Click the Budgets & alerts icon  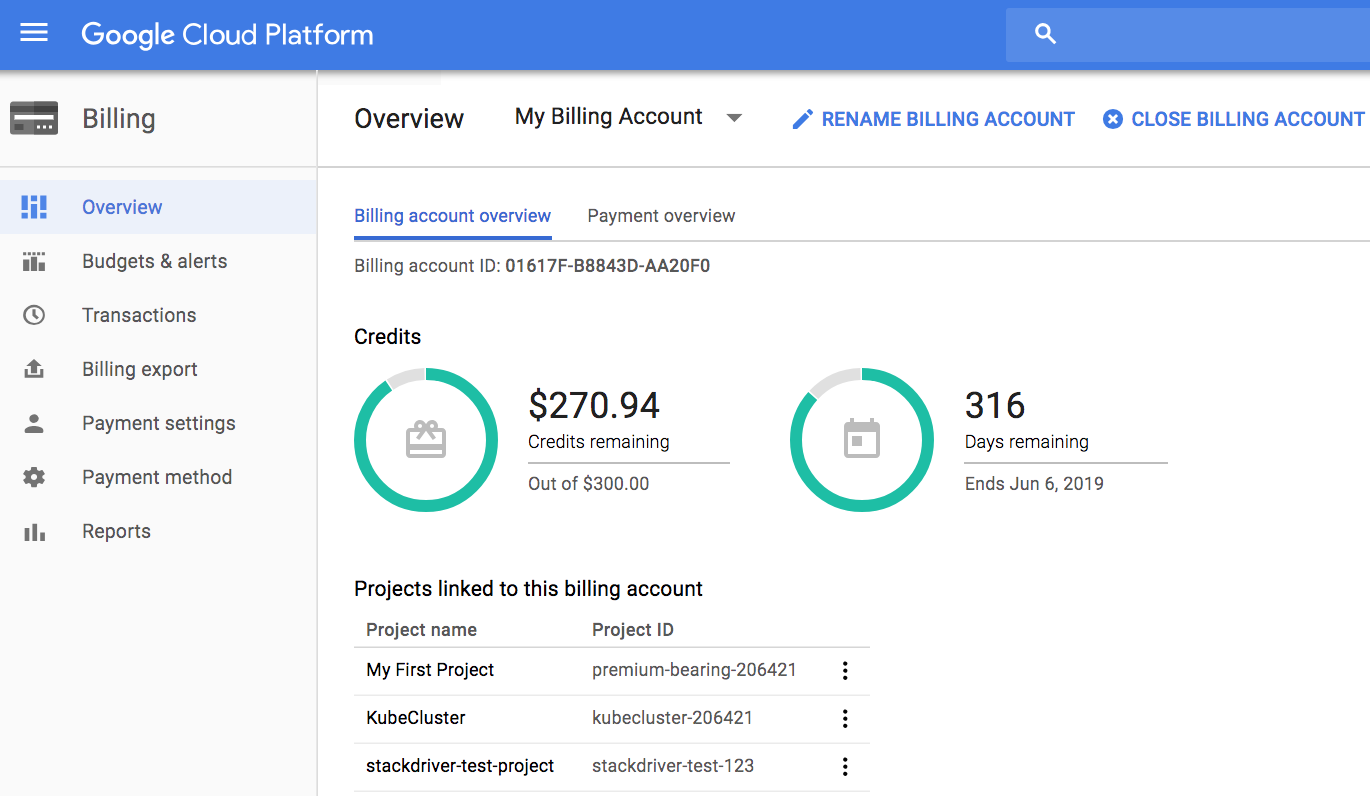(x=34, y=261)
